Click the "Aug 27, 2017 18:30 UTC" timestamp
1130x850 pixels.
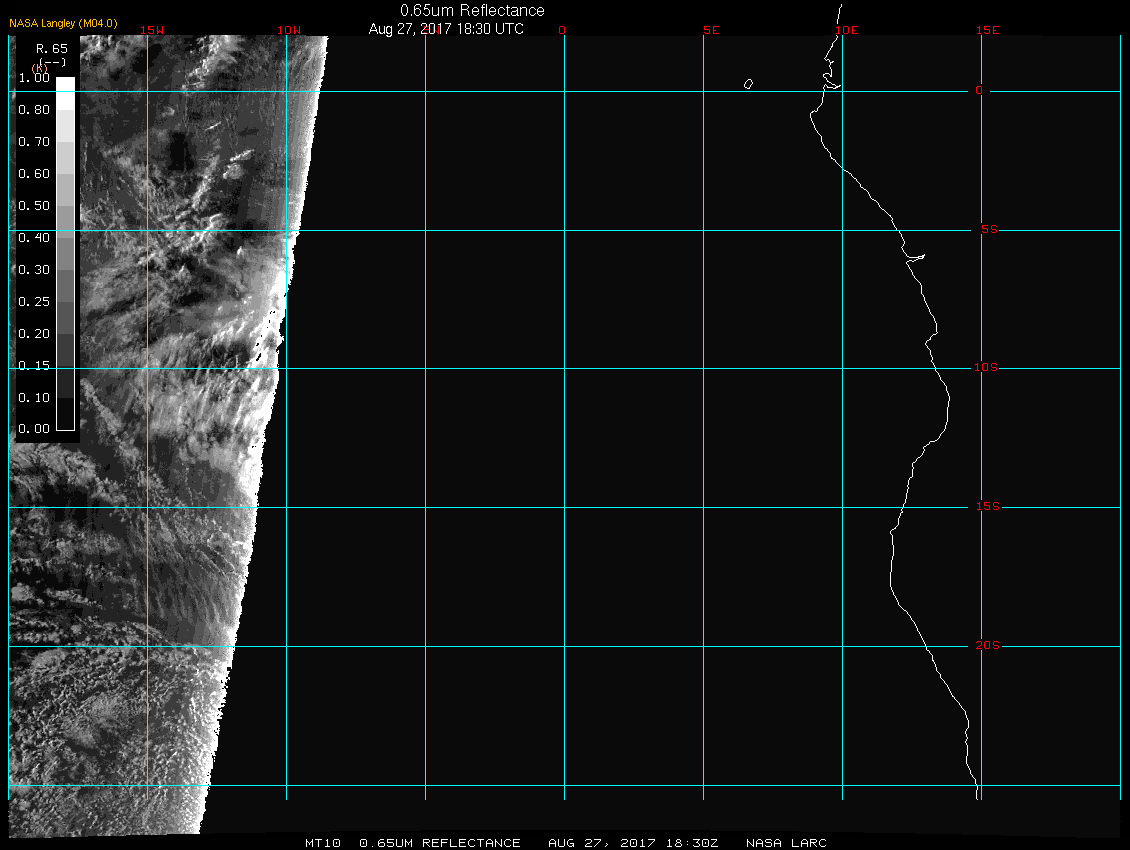(x=446, y=29)
